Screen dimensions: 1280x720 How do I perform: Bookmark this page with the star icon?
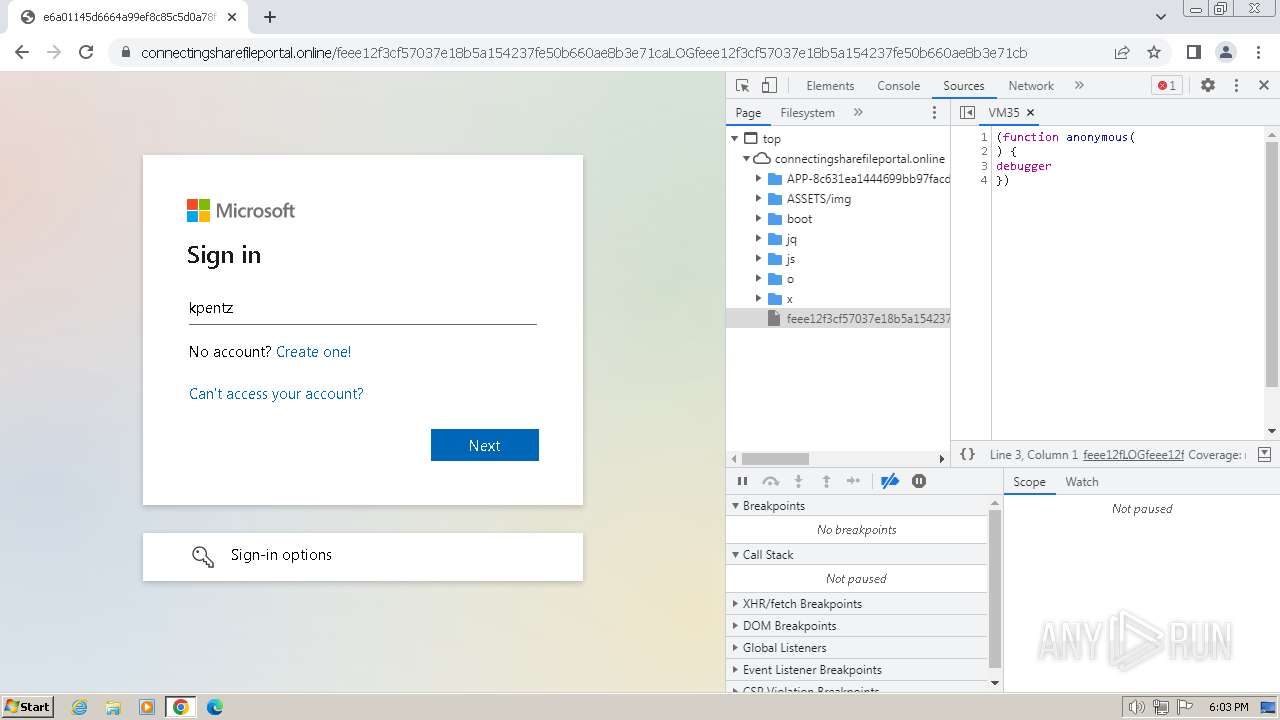click(1154, 52)
